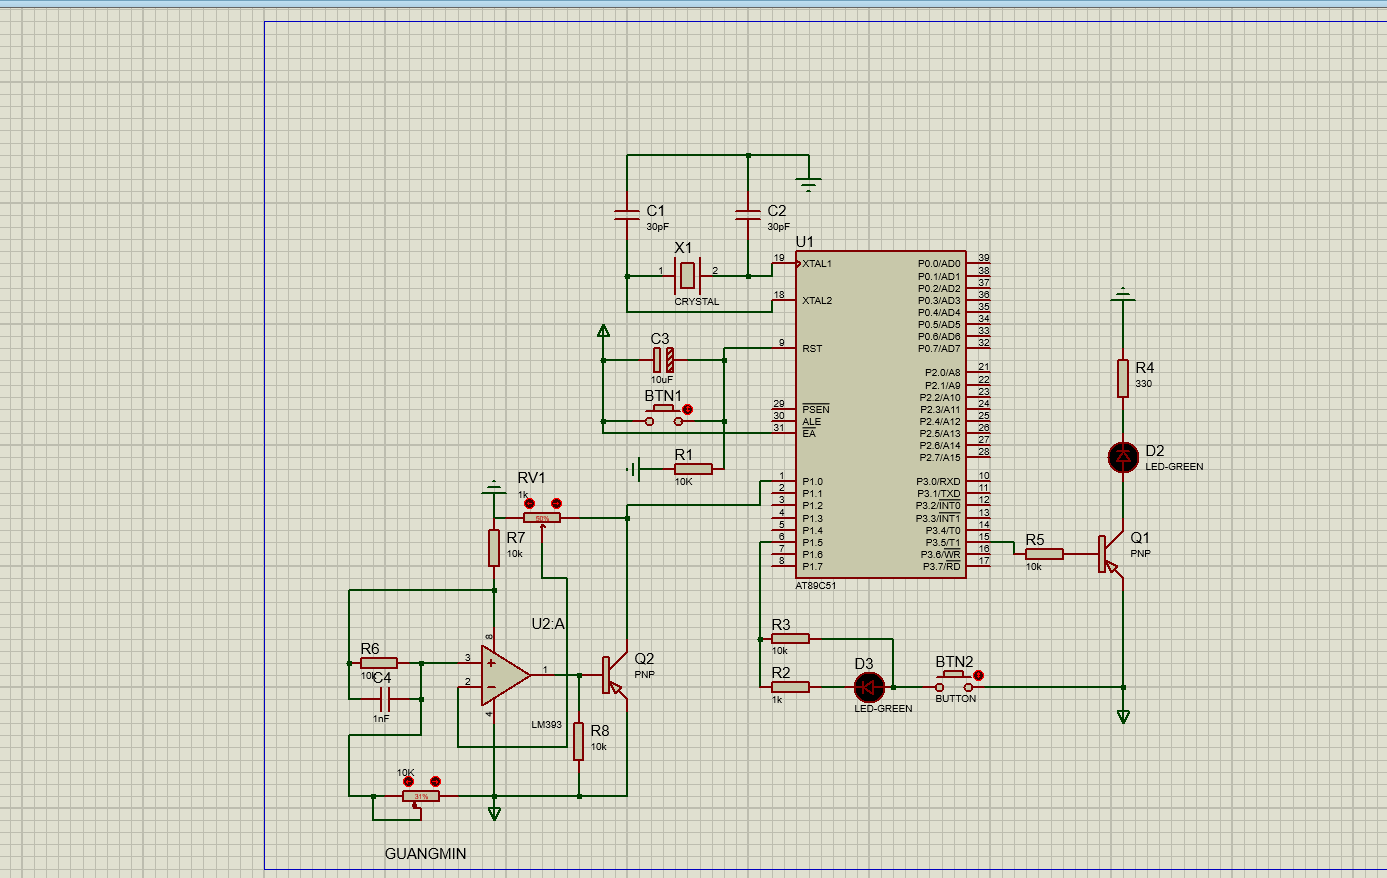Click the CRYSTAL text under X1
This screenshot has width=1387, height=878.
click(697, 301)
